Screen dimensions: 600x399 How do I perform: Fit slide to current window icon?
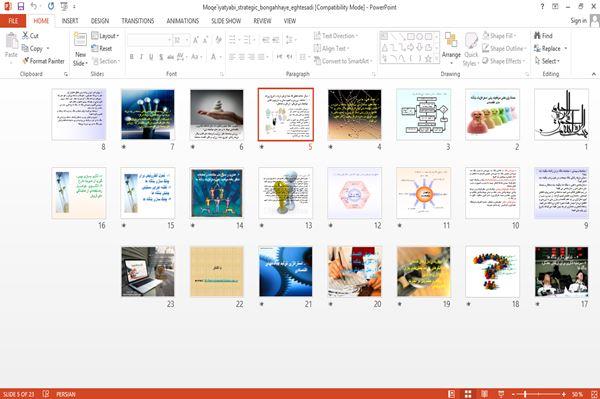pos(594,394)
